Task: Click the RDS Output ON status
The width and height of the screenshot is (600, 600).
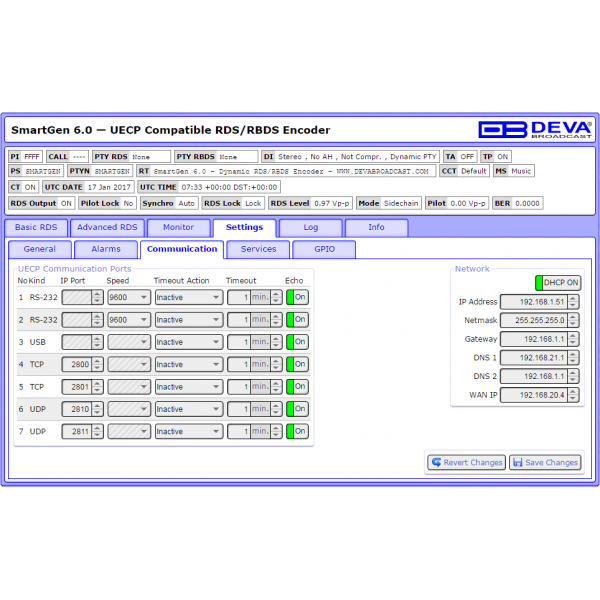Action: point(42,203)
